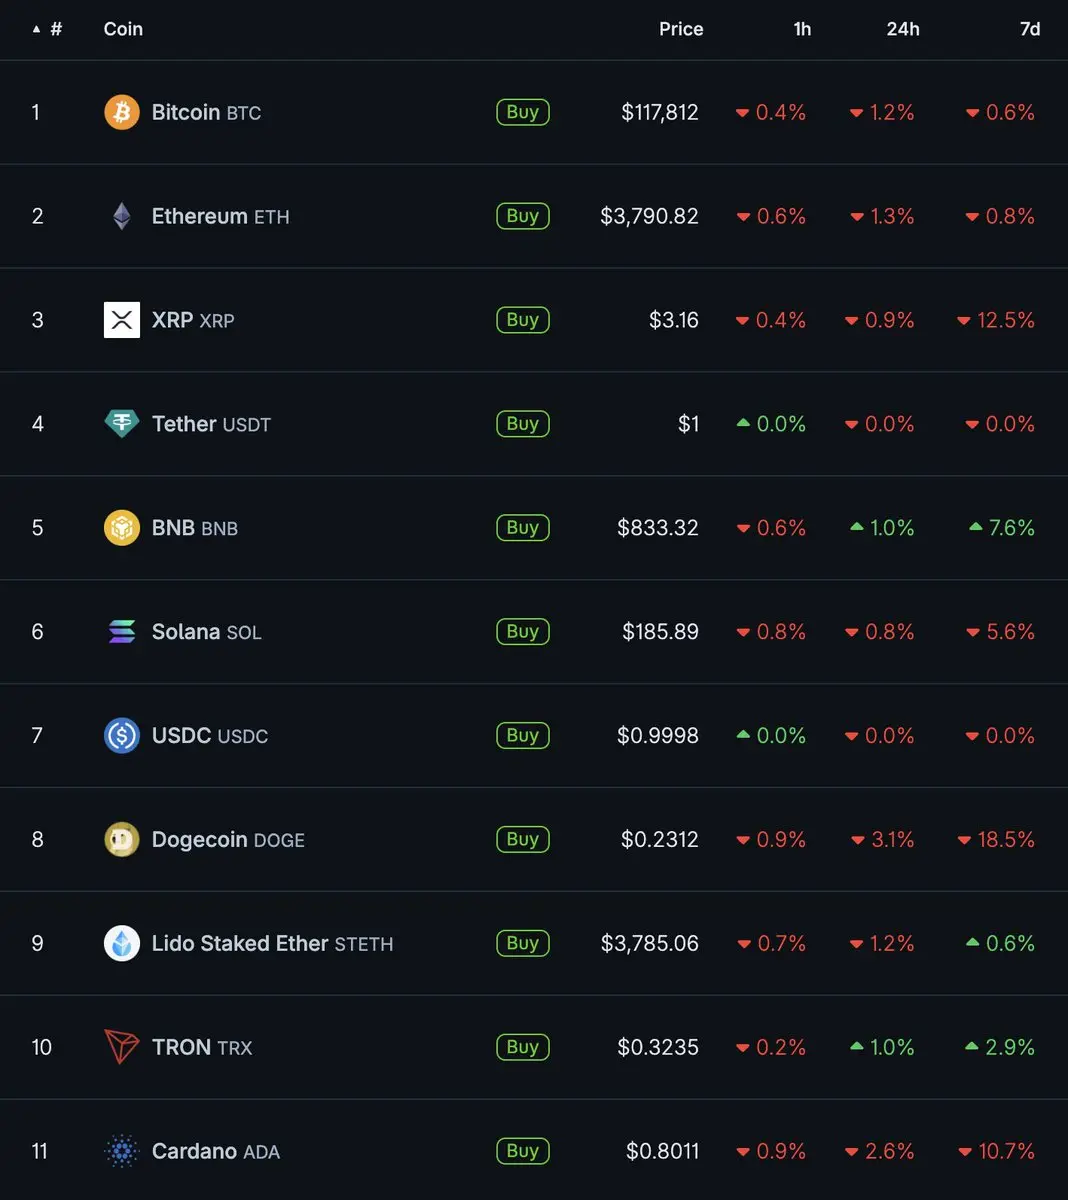Click the Tether green logo icon
Screen dimensions: 1068x1200
pos(122,424)
